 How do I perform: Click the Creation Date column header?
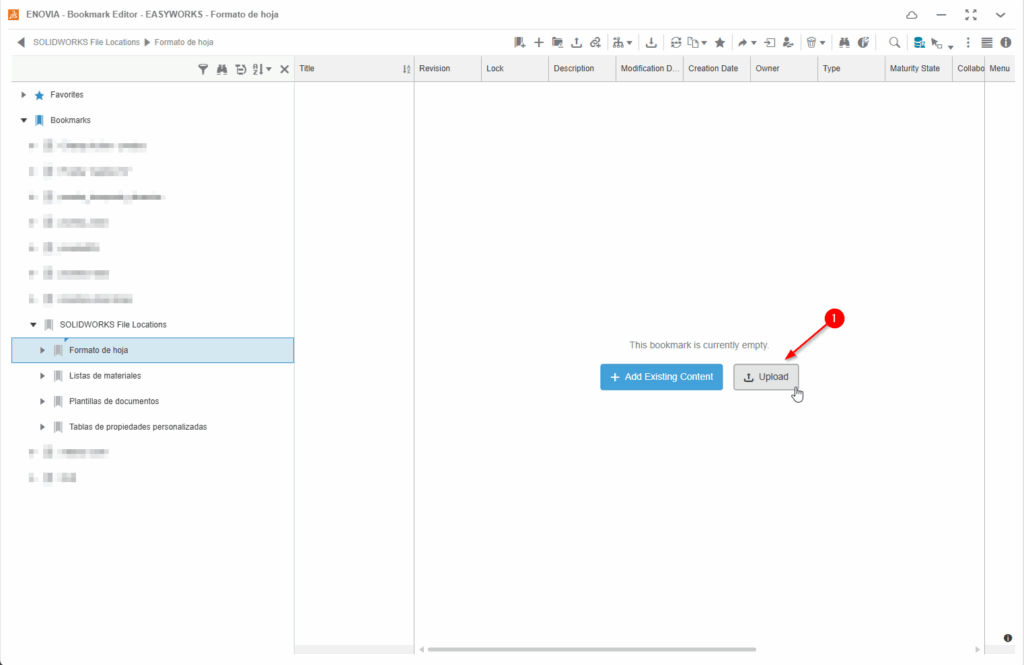click(x=716, y=69)
